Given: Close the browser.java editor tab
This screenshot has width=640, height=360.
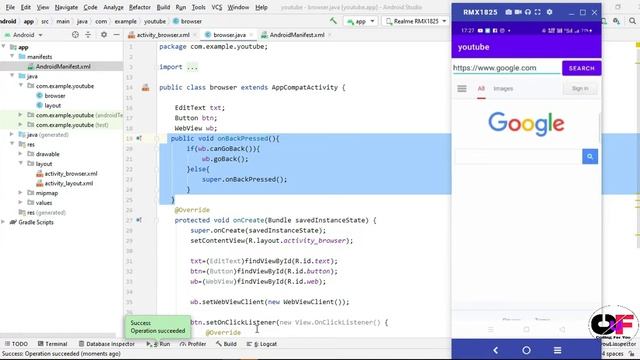Looking at the screenshot, I should click(251, 35).
